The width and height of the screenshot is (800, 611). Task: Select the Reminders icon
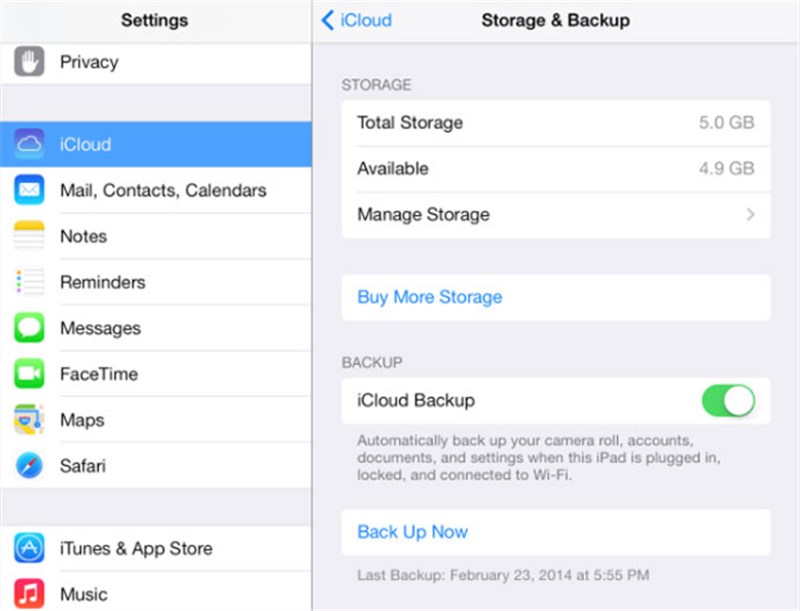[30, 282]
